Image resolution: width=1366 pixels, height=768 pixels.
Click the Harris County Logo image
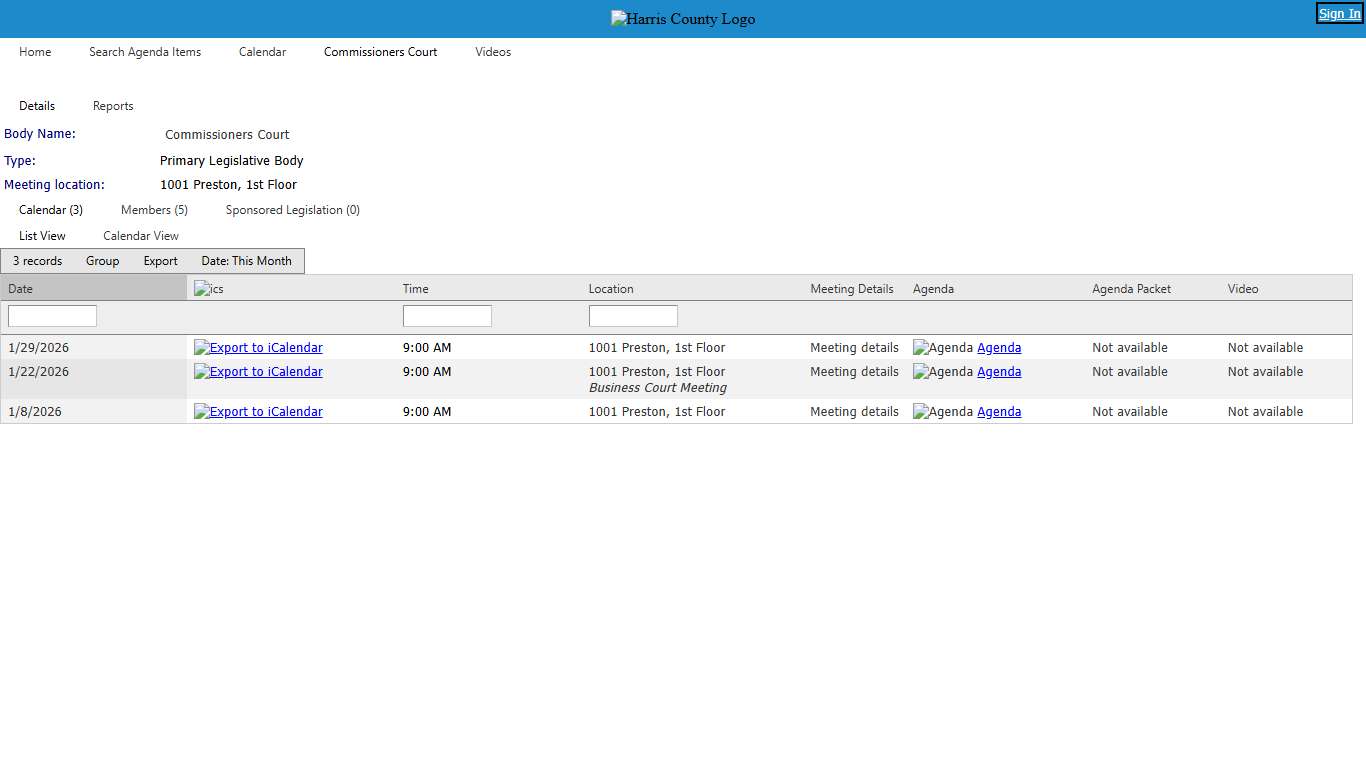(x=683, y=19)
